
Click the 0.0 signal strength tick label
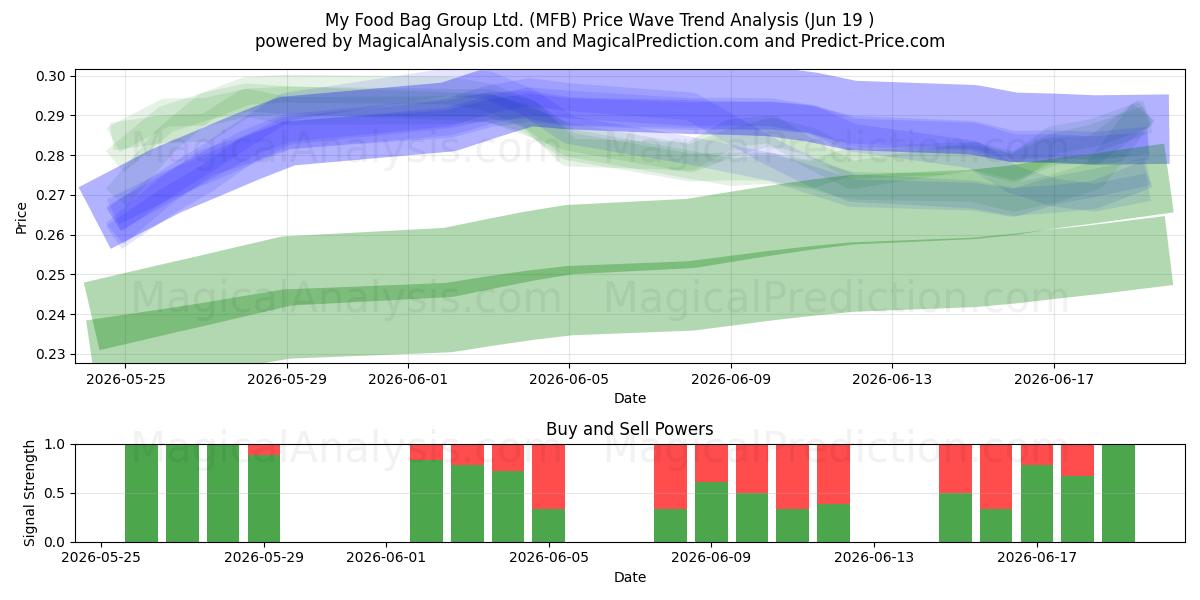pyautogui.click(x=56, y=542)
